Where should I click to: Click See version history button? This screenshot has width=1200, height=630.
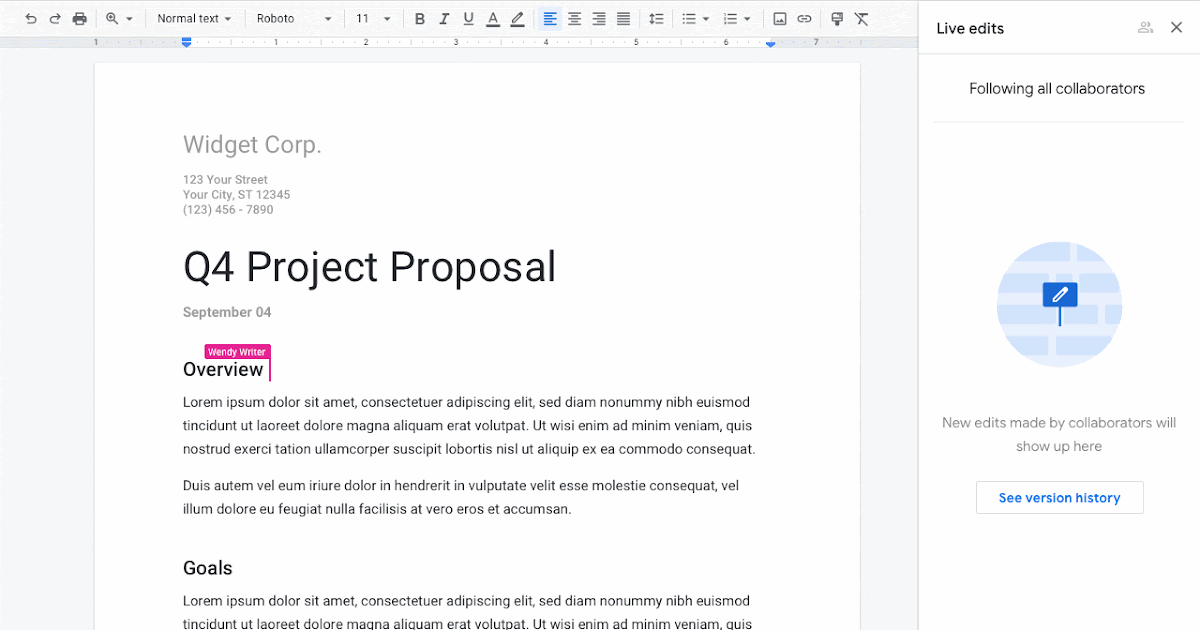pos(1059,498)
